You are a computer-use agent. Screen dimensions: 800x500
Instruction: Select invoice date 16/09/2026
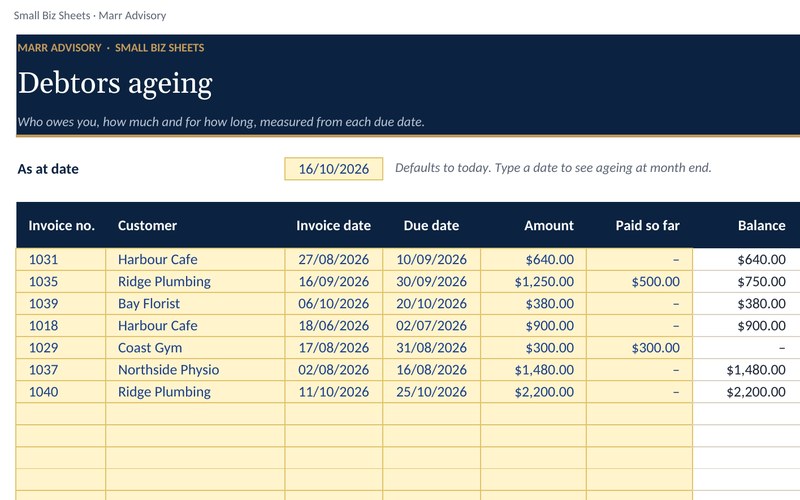click(x=334, y=282)
